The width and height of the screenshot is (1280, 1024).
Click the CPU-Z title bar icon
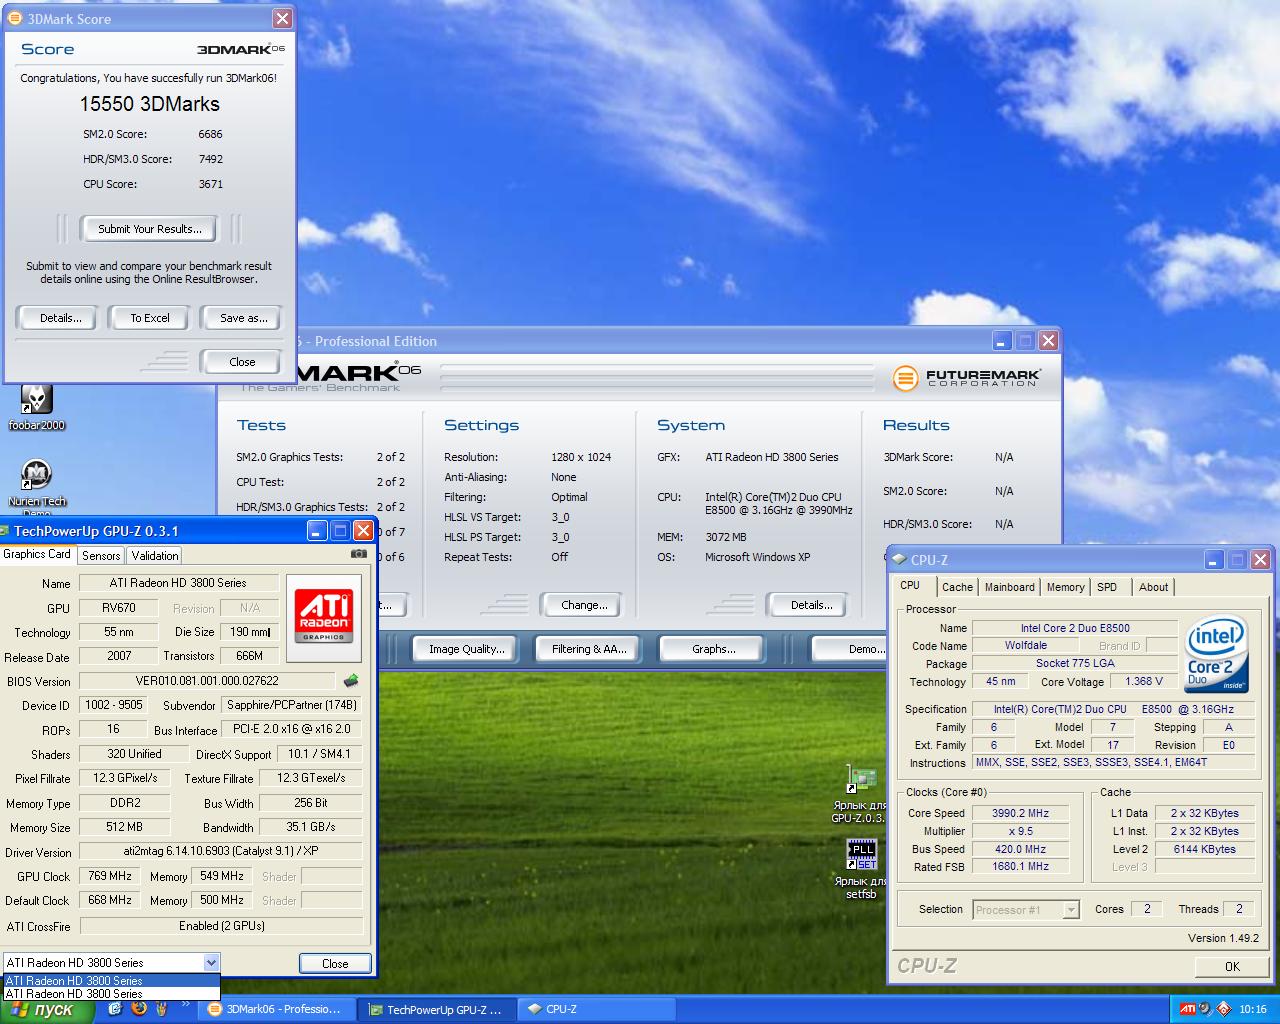pos(898,560)
